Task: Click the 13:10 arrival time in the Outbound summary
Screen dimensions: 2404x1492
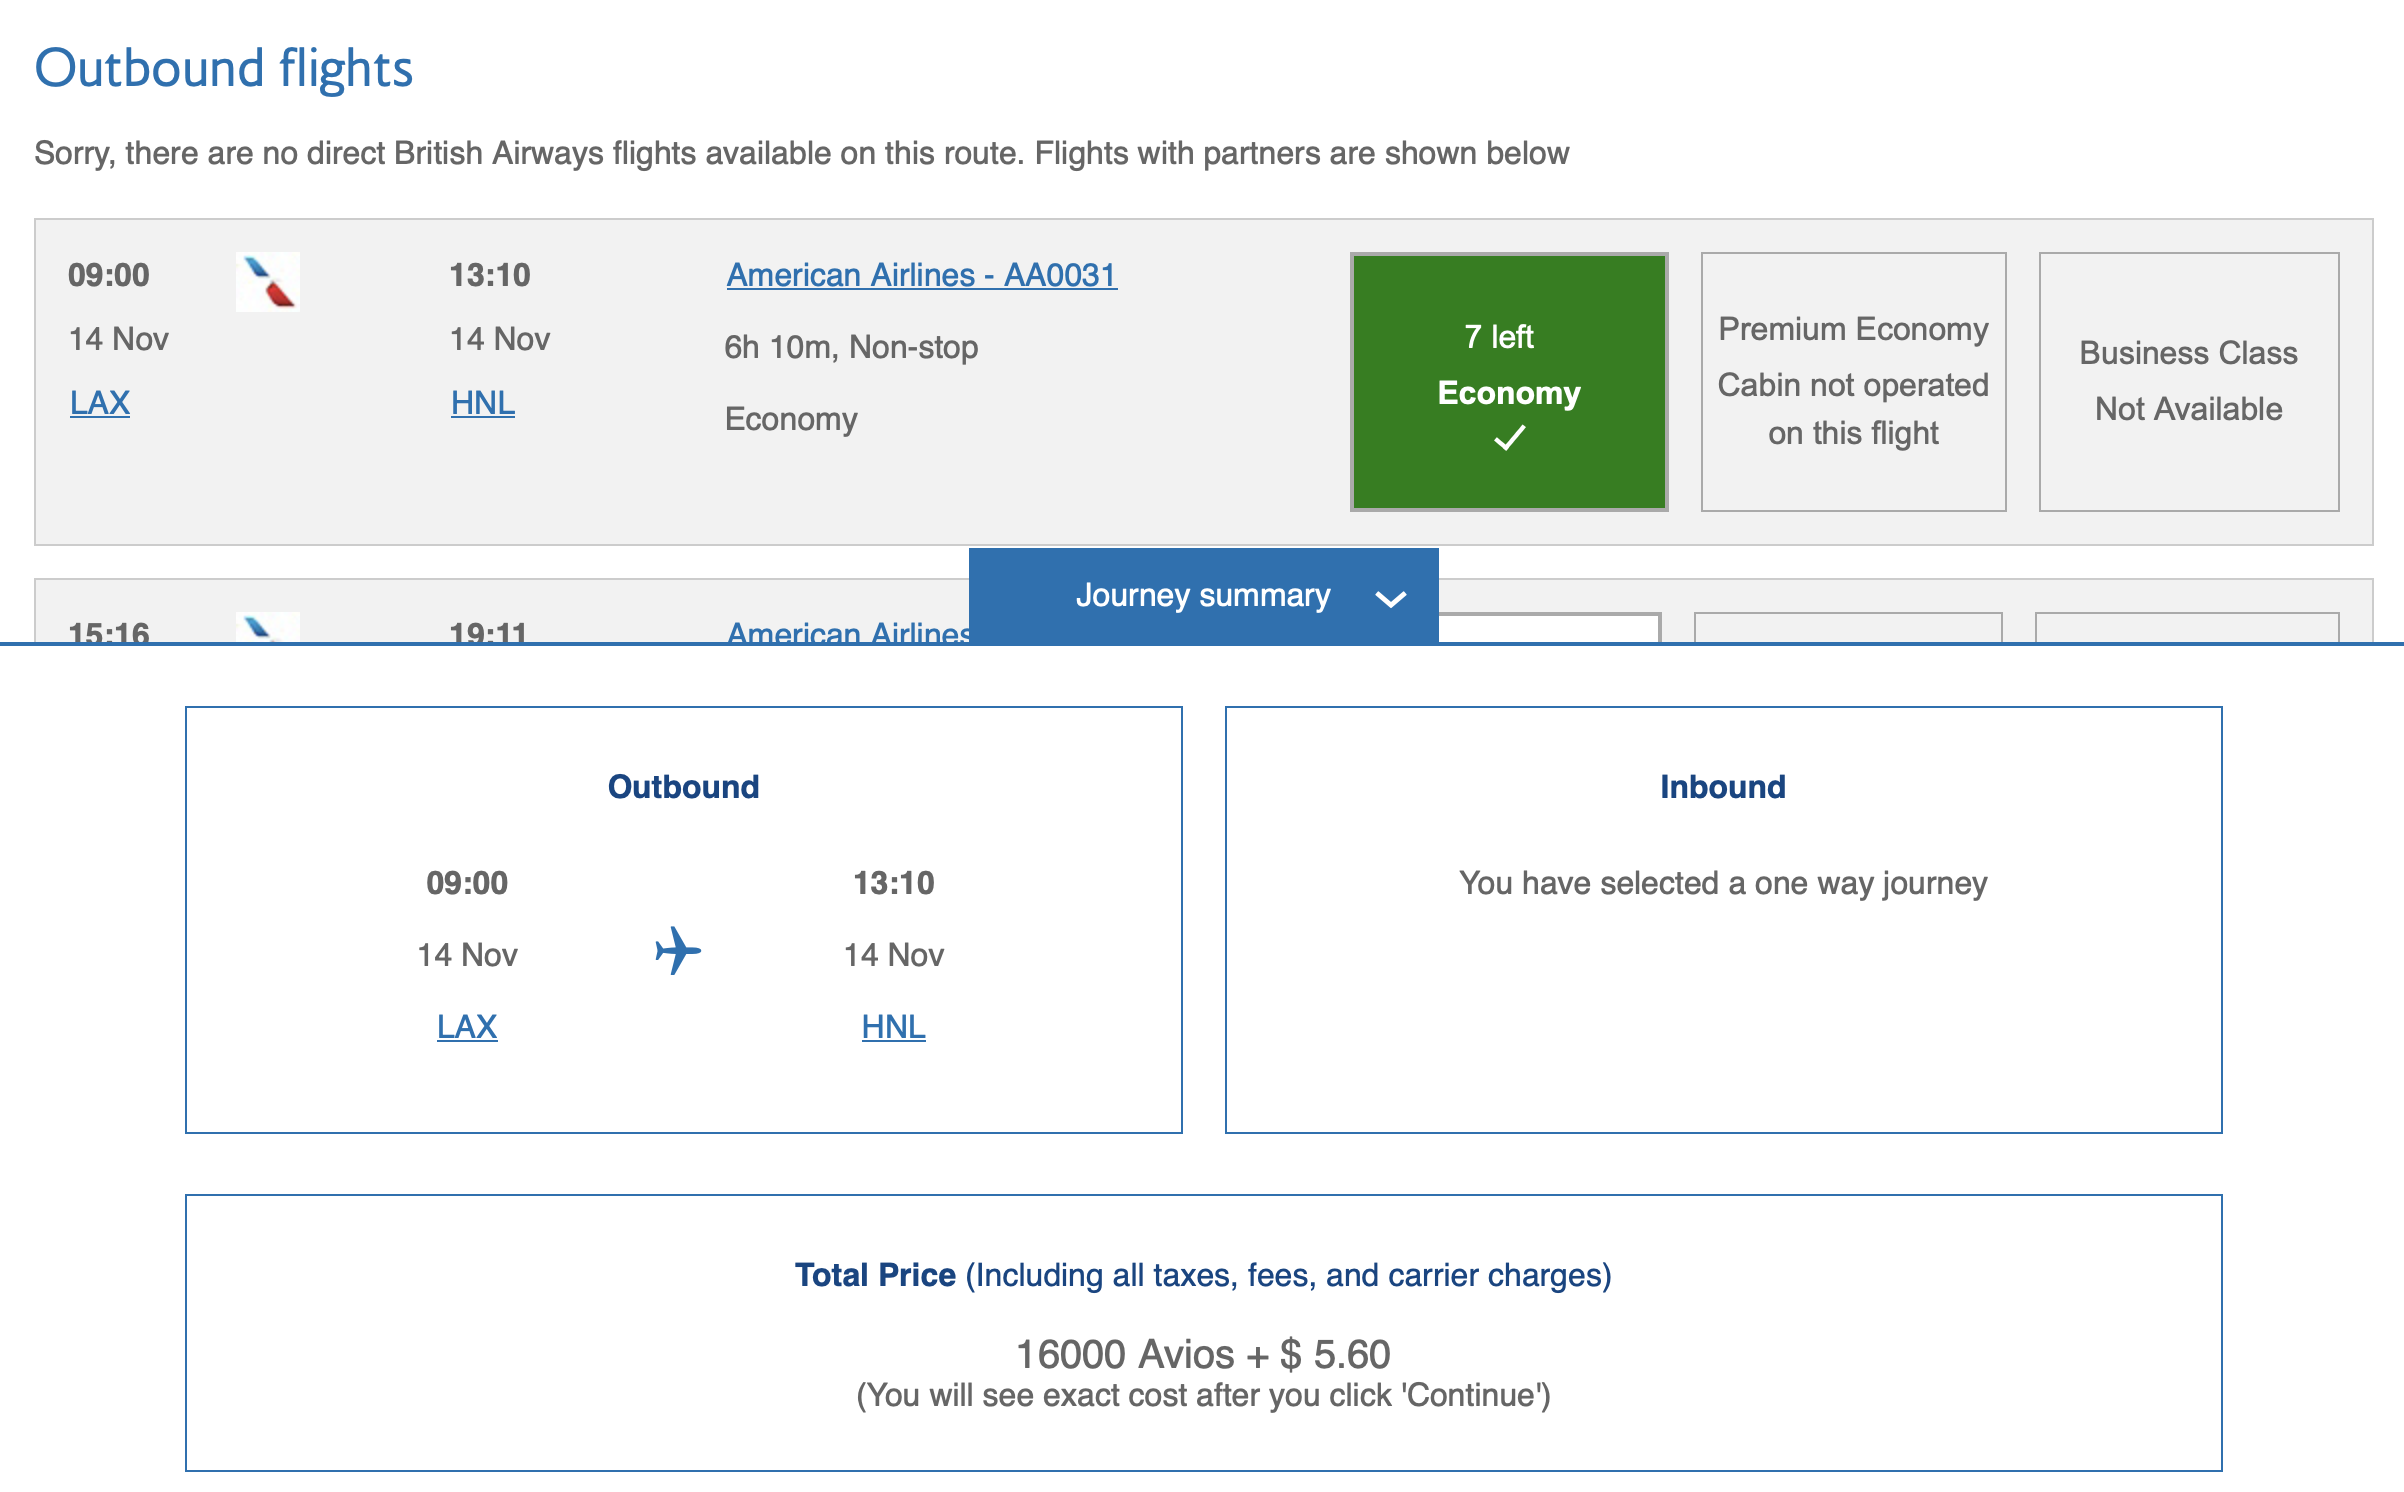Action: 894,883
